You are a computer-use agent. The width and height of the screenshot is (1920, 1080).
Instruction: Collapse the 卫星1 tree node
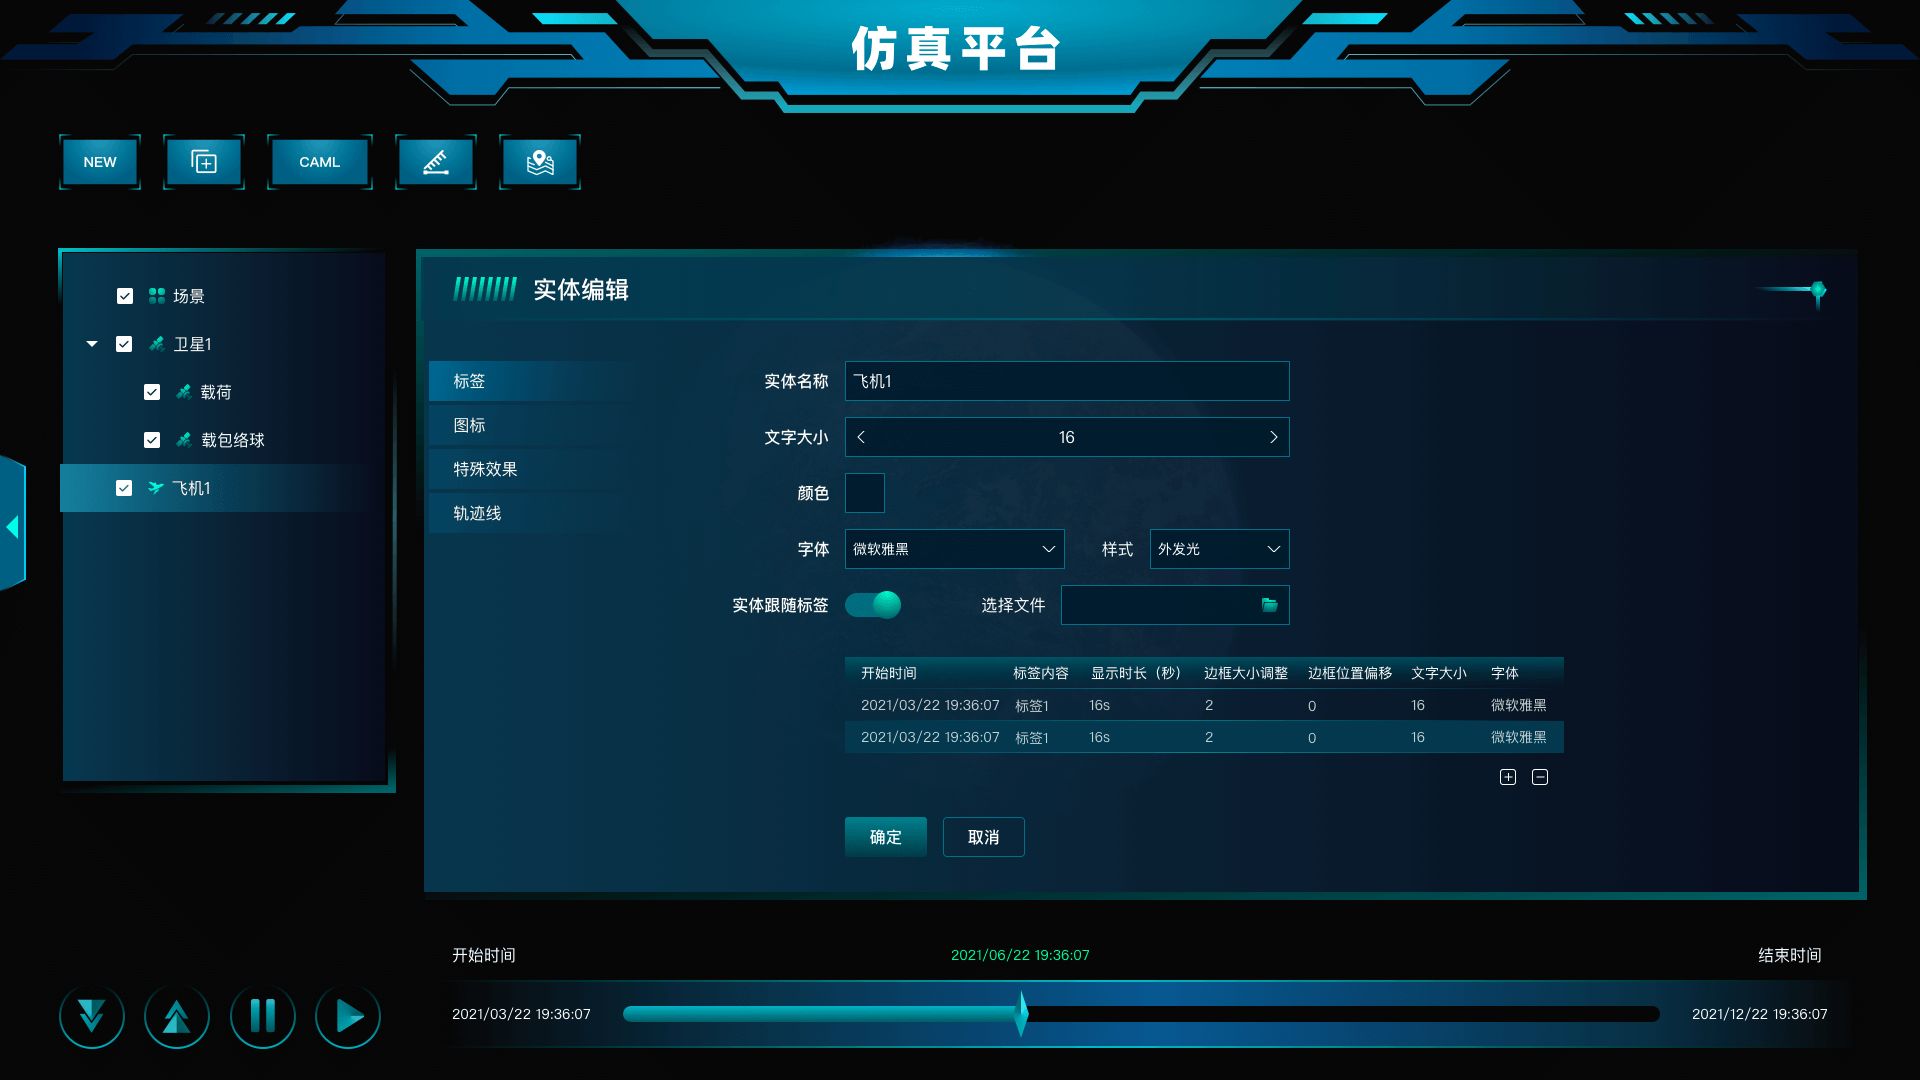(92, 344)
